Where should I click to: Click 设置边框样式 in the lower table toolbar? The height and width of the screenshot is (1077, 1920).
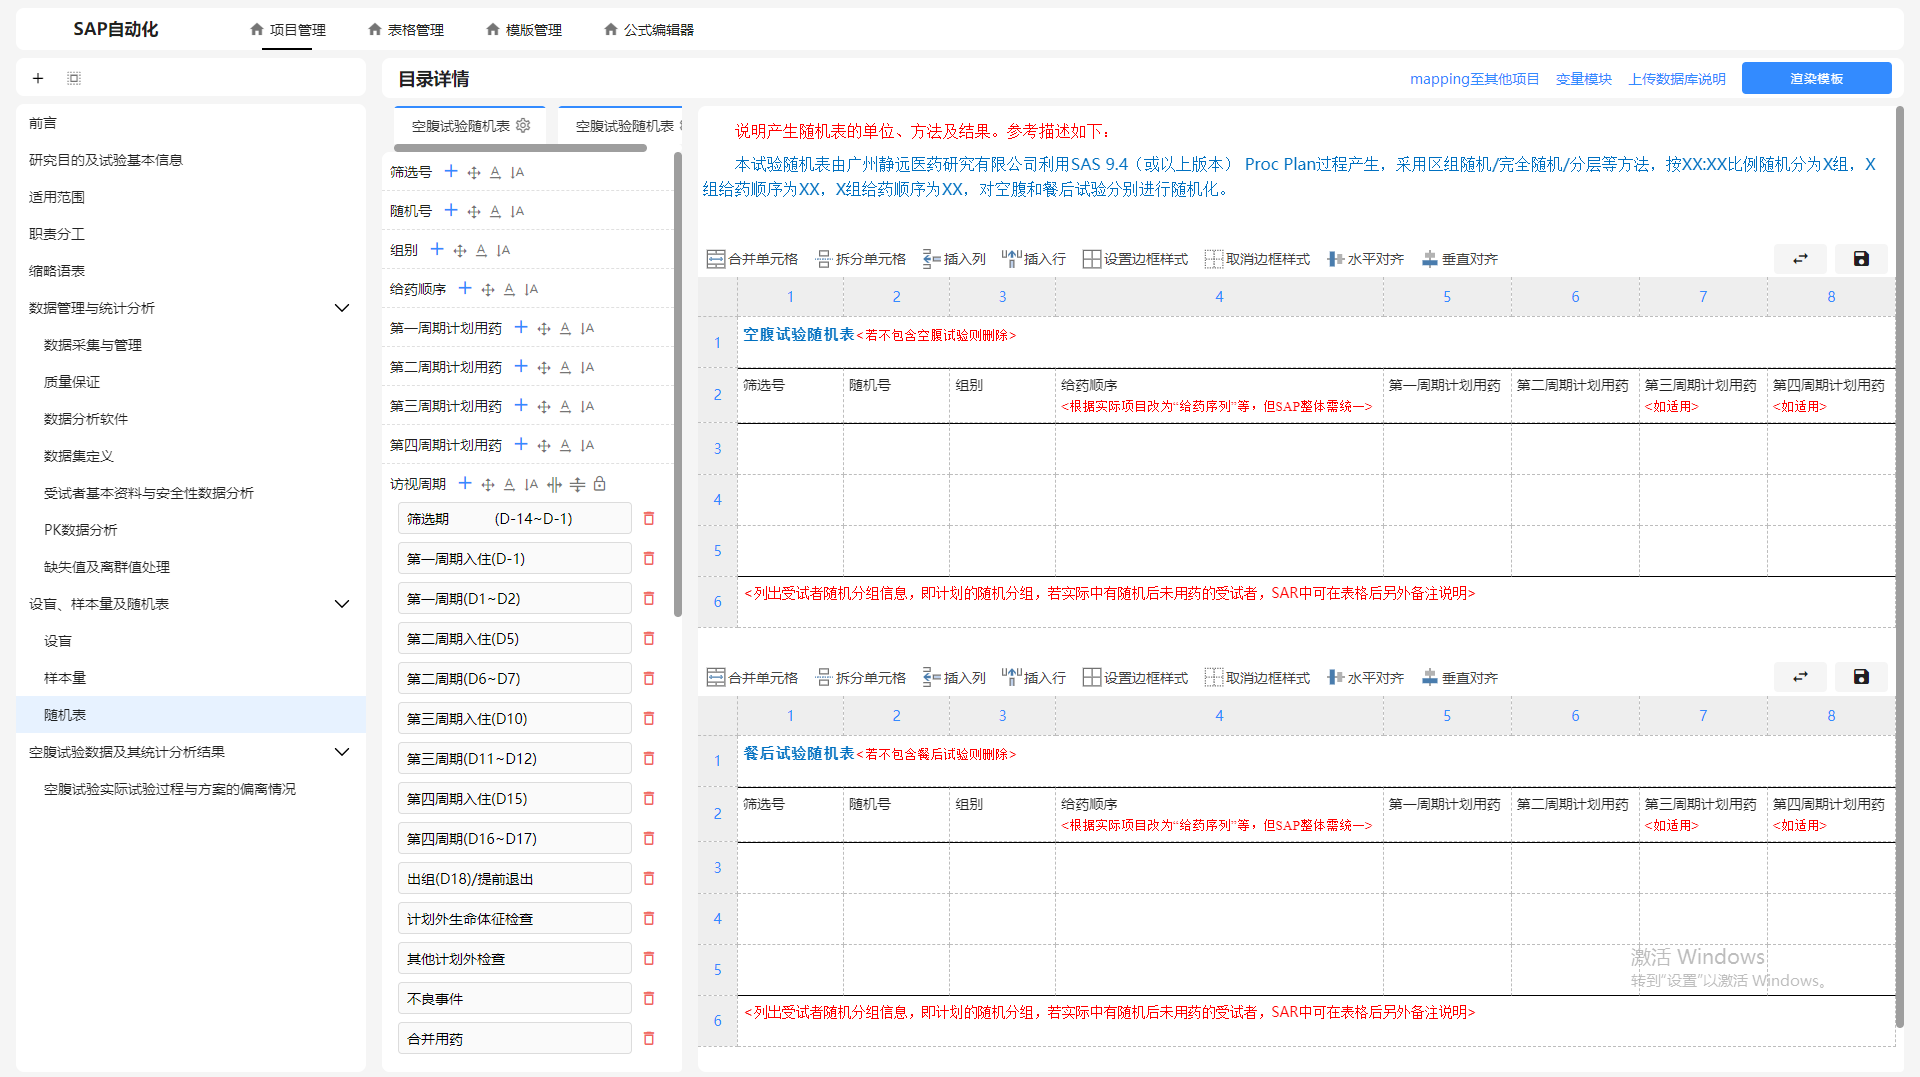tap(1135, 677)
